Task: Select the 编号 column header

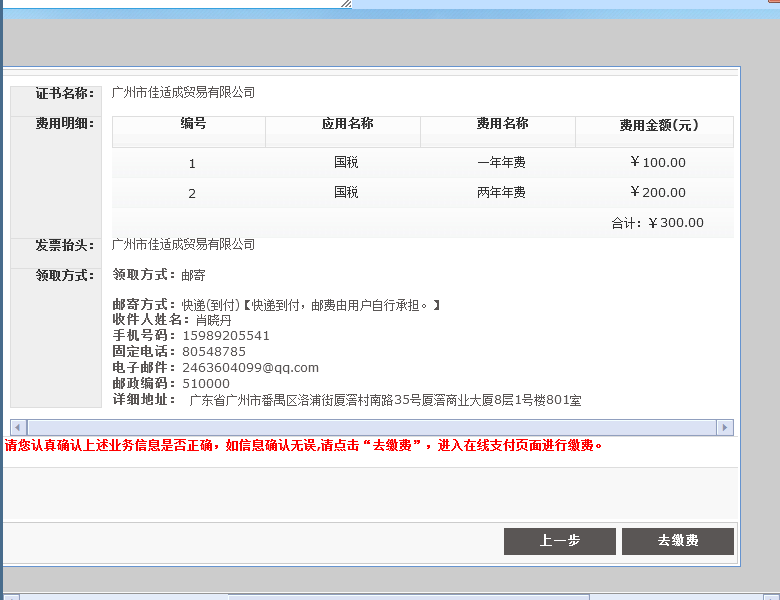Action: (x=189, y=131)
